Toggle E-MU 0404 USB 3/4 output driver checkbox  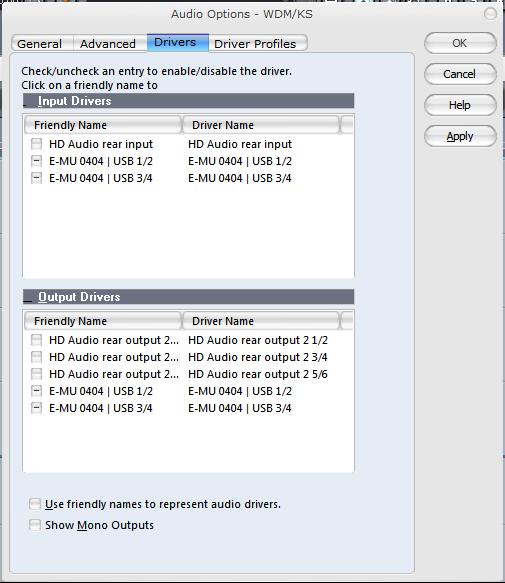36,408
